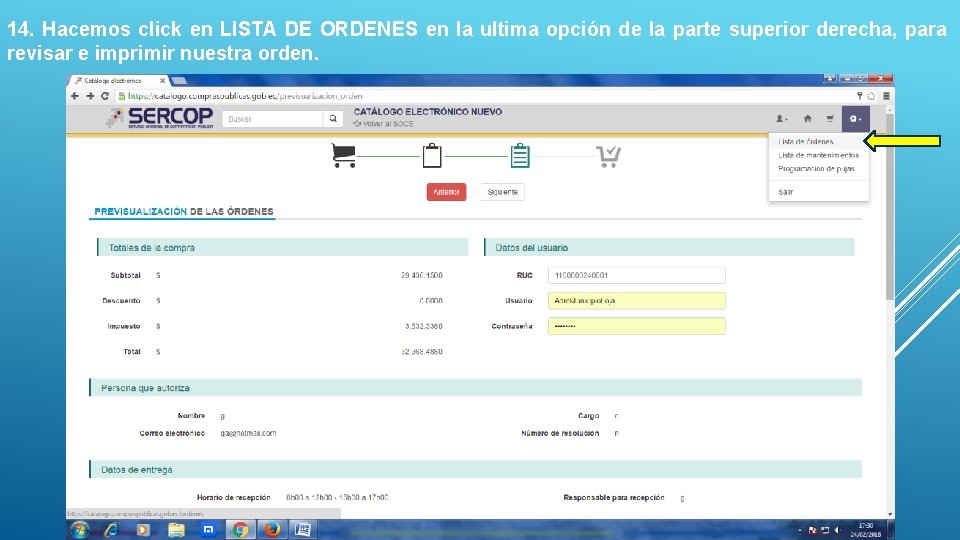Click the PREVISUALIZACIÓN DE LAS ÓRDENES heading
Screen dimensions: 960x540
184,211
